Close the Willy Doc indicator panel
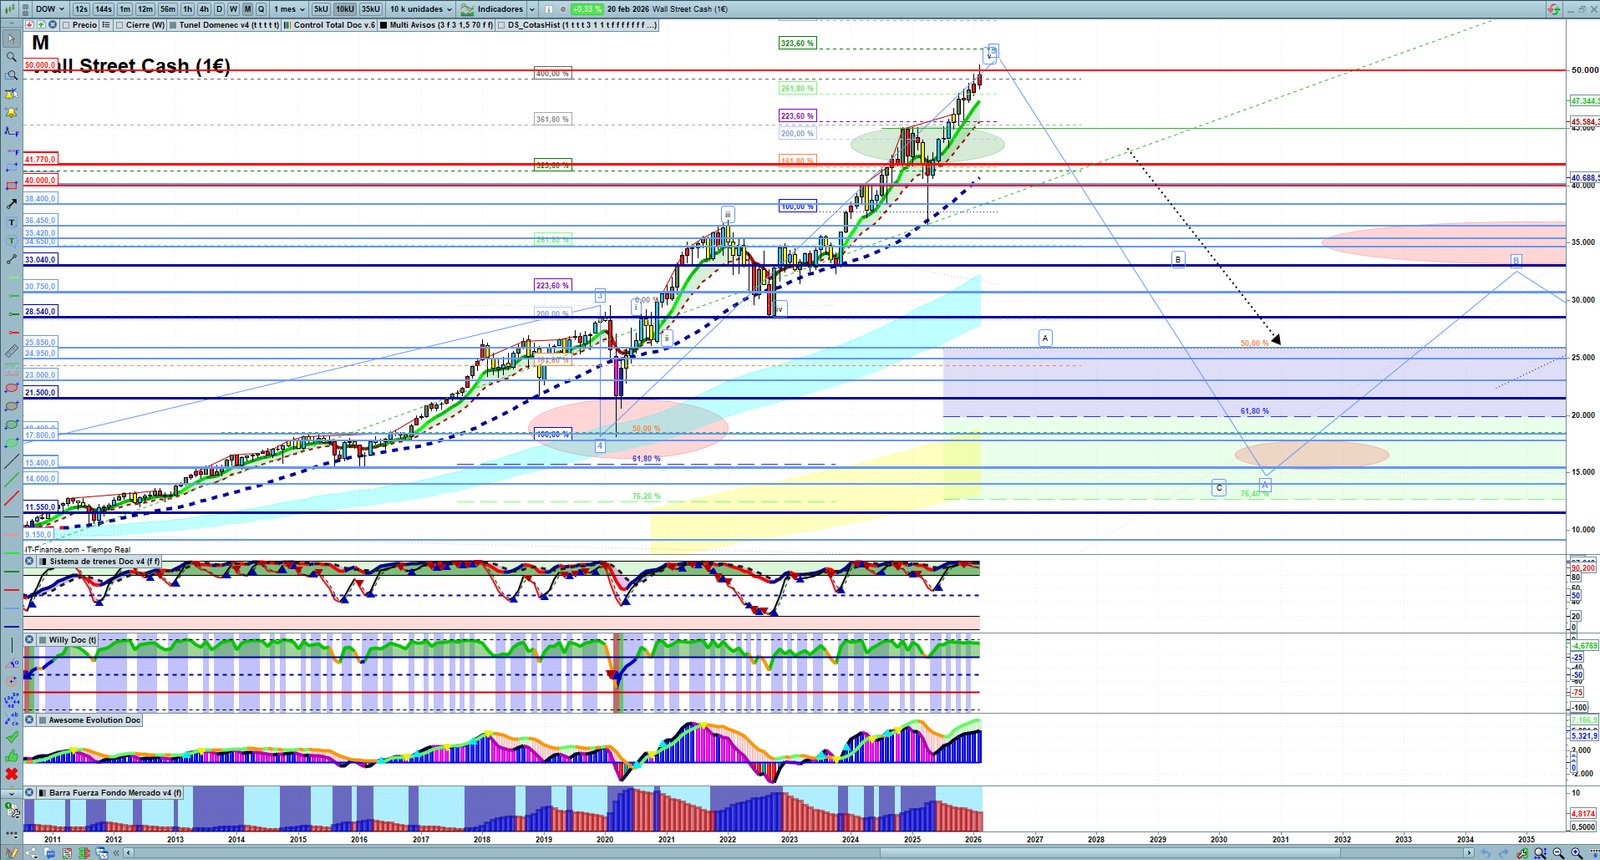The height and width of the screenshot is (860, 1600). tap(30, 640)
